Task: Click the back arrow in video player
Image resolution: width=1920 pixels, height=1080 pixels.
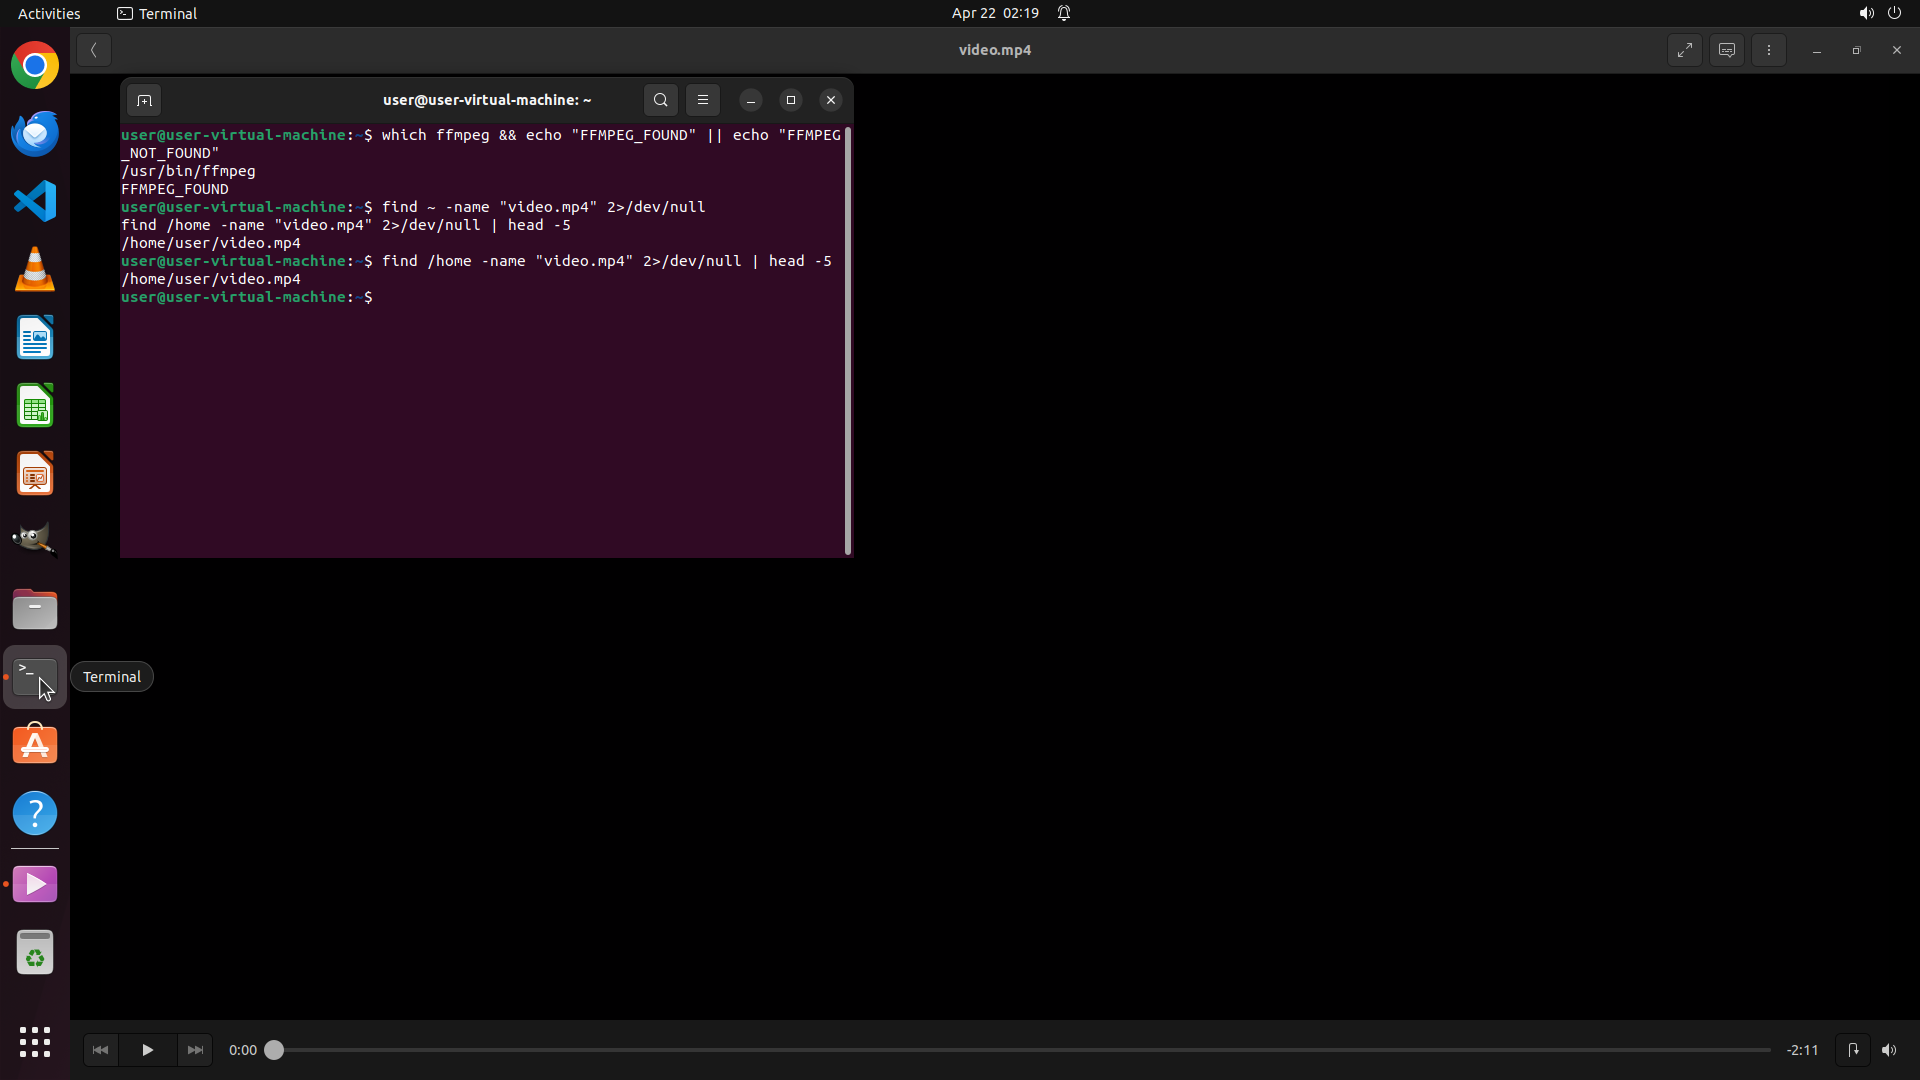Action: pyautogui.click(x=94, y=50)
